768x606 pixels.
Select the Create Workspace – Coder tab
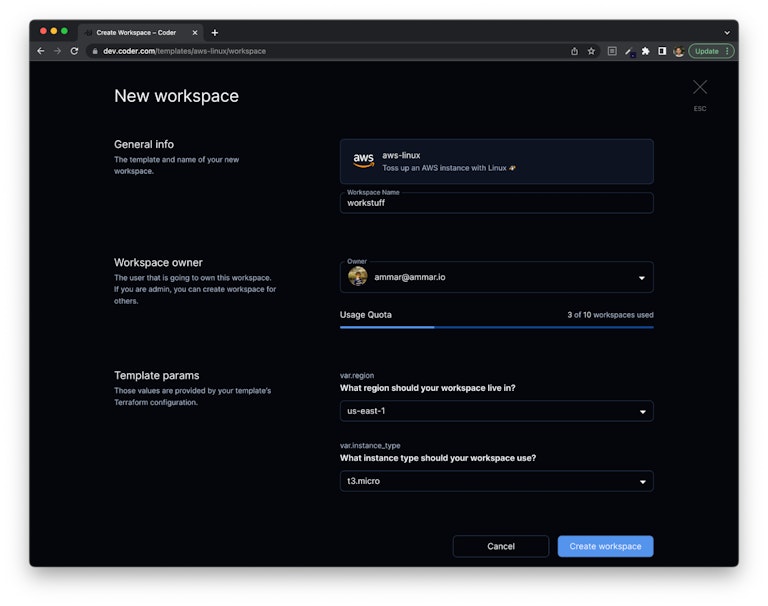[x=141, y=33]
